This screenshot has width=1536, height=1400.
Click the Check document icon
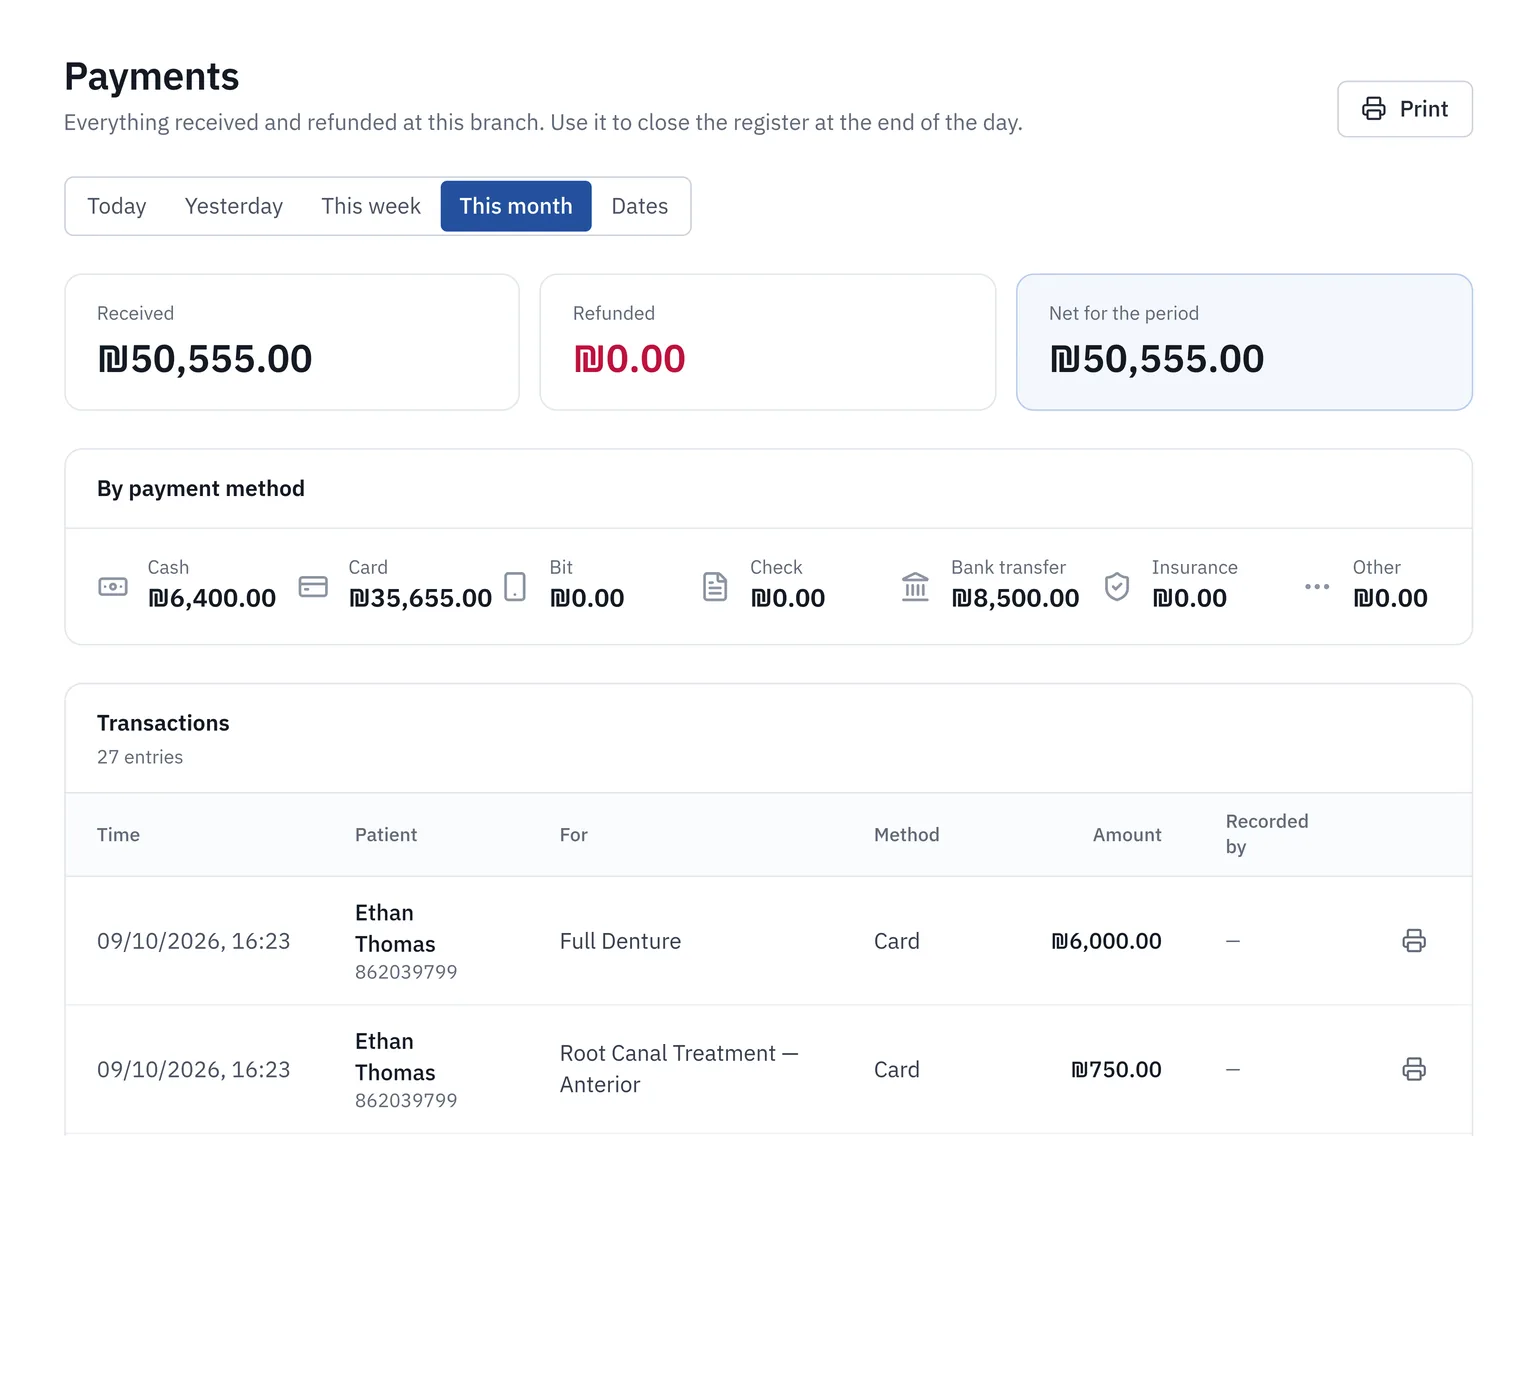point(715,586)
